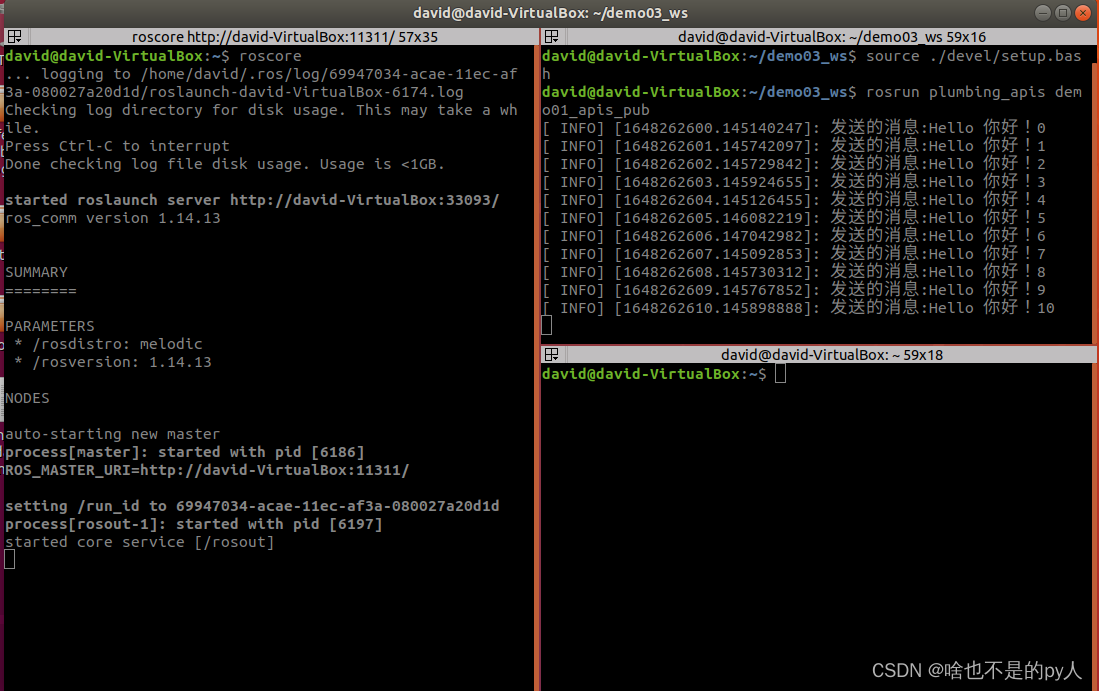1099x691 pixels.
Task: Click the 'Done checking log file disk usage' line
Action: [x=225, y=165]
